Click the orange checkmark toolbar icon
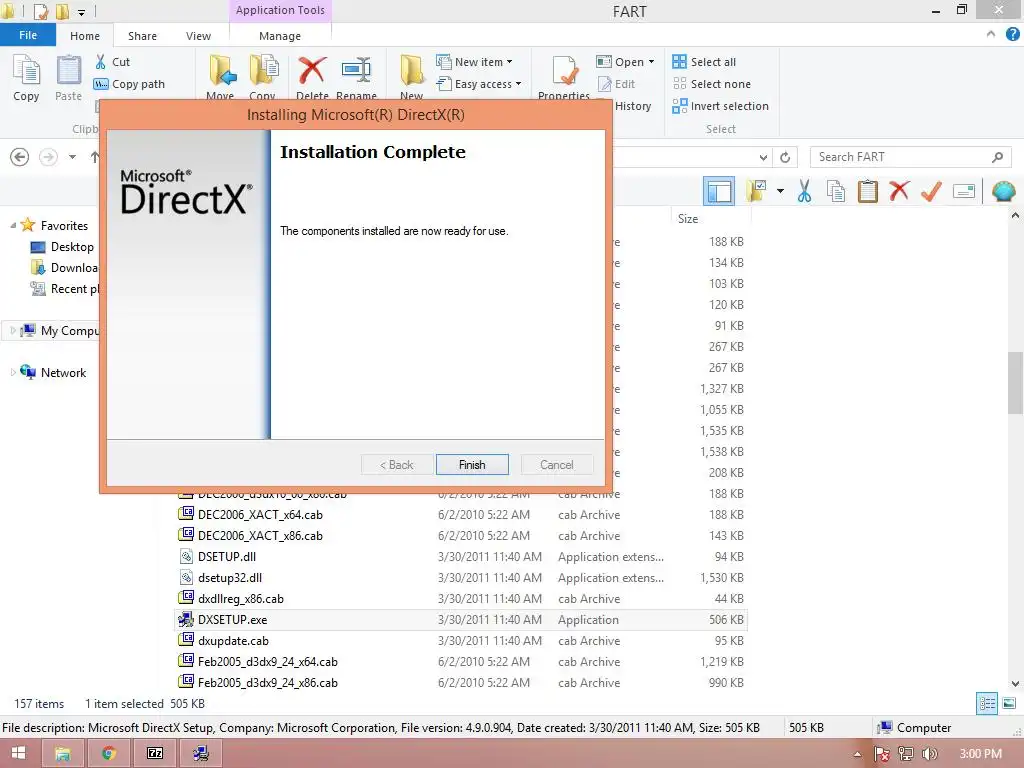 [931, 191]
